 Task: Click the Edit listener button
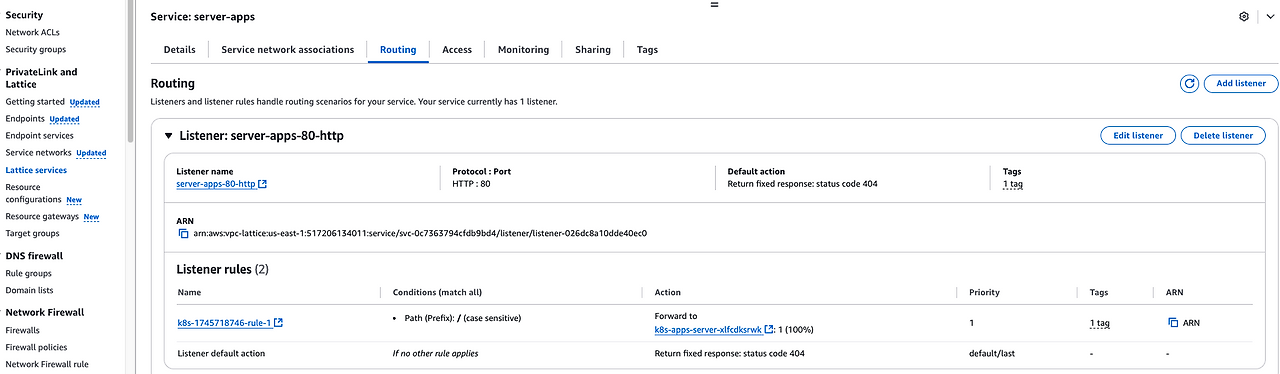pos(1138,135)
